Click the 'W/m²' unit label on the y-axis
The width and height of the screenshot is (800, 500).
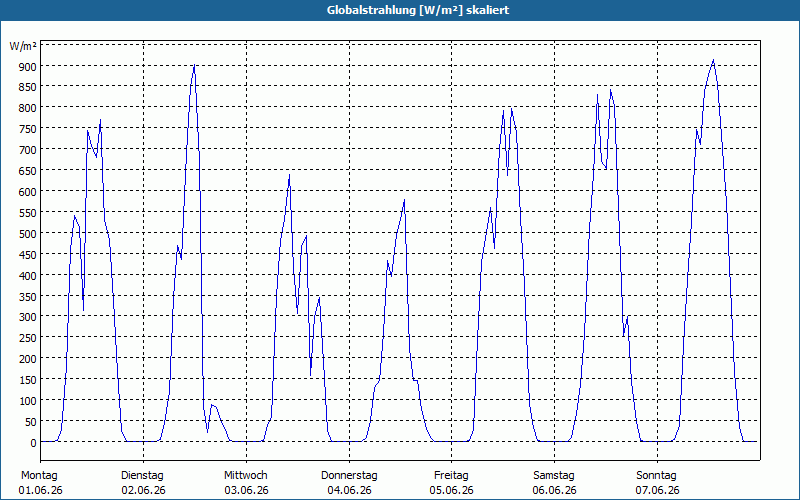23,46
